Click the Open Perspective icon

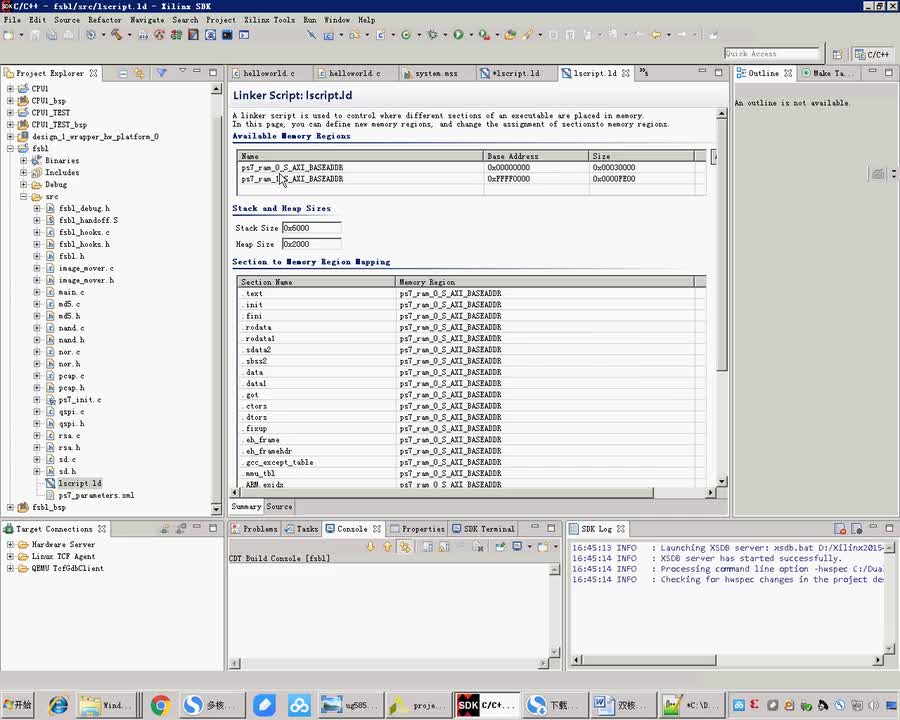coord(837,54)
